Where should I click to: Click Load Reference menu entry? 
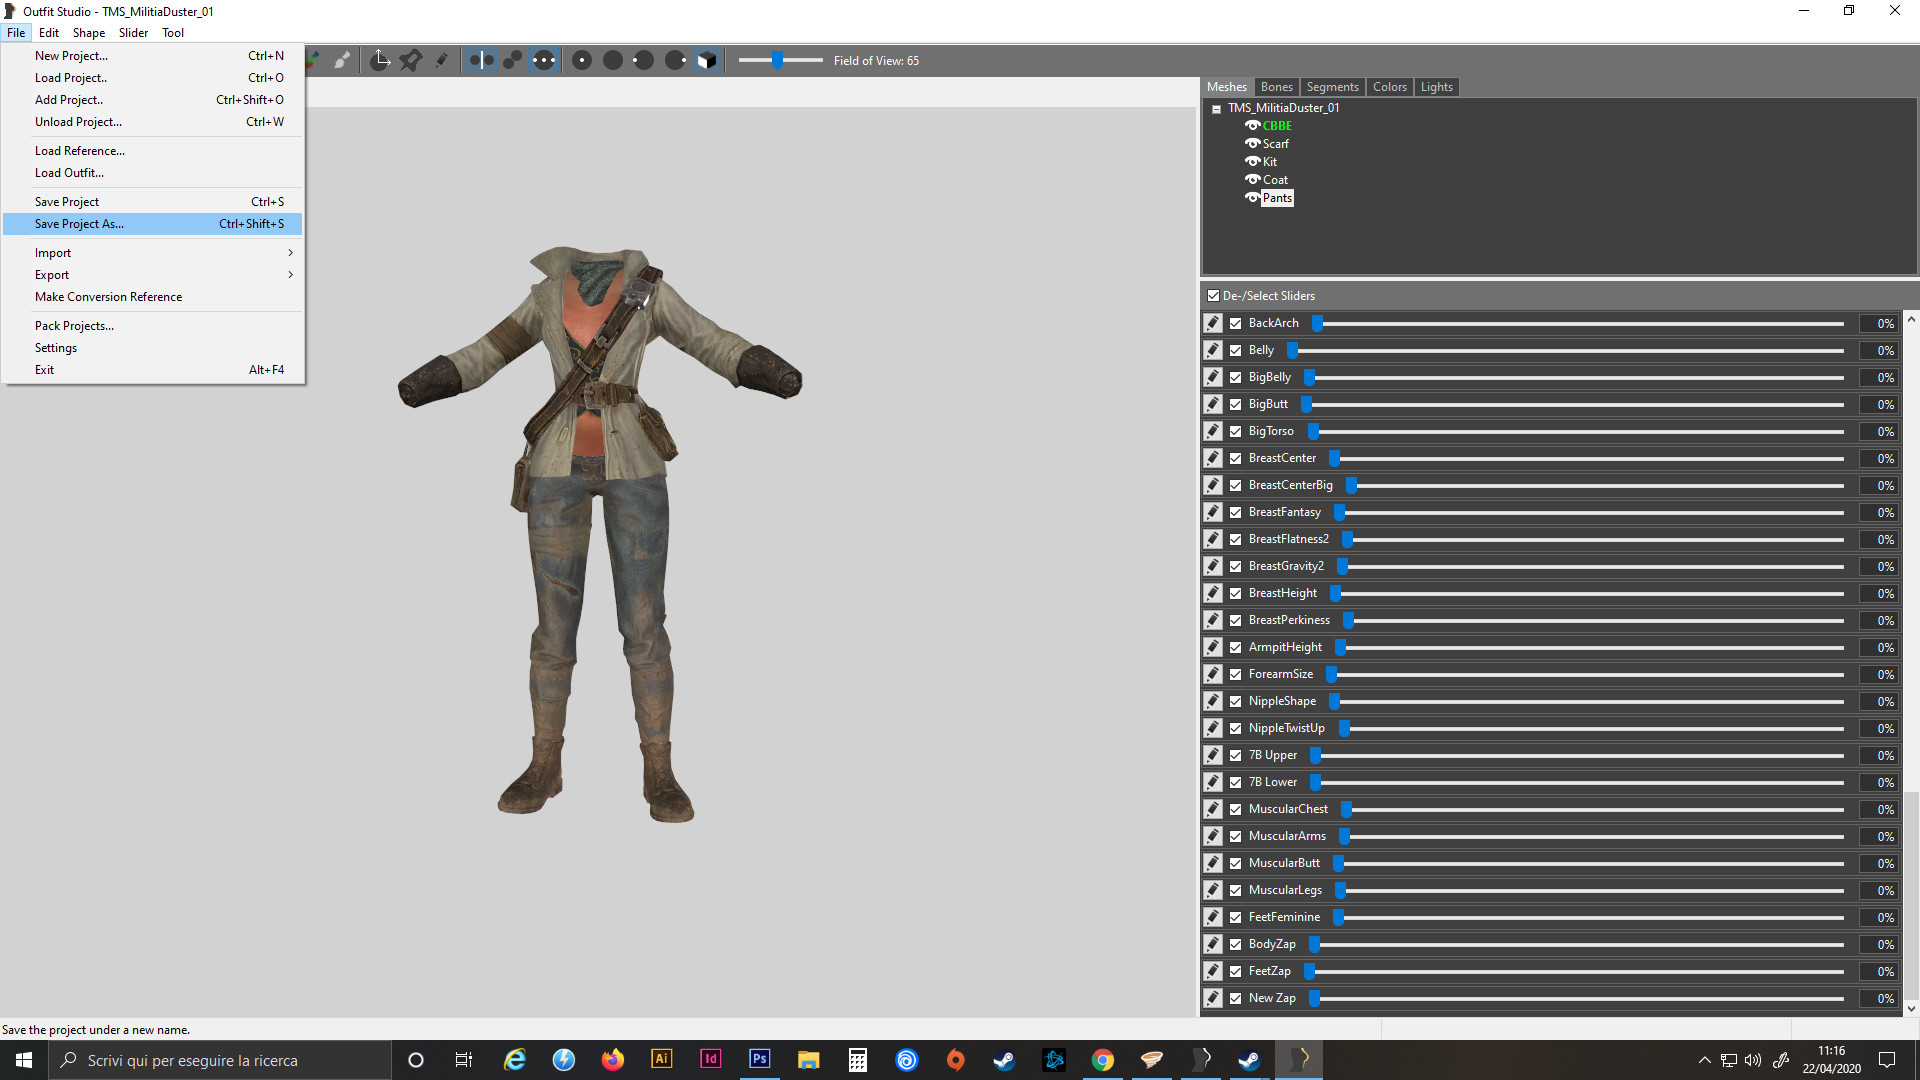pyautogui.click(x=80, y=151)
